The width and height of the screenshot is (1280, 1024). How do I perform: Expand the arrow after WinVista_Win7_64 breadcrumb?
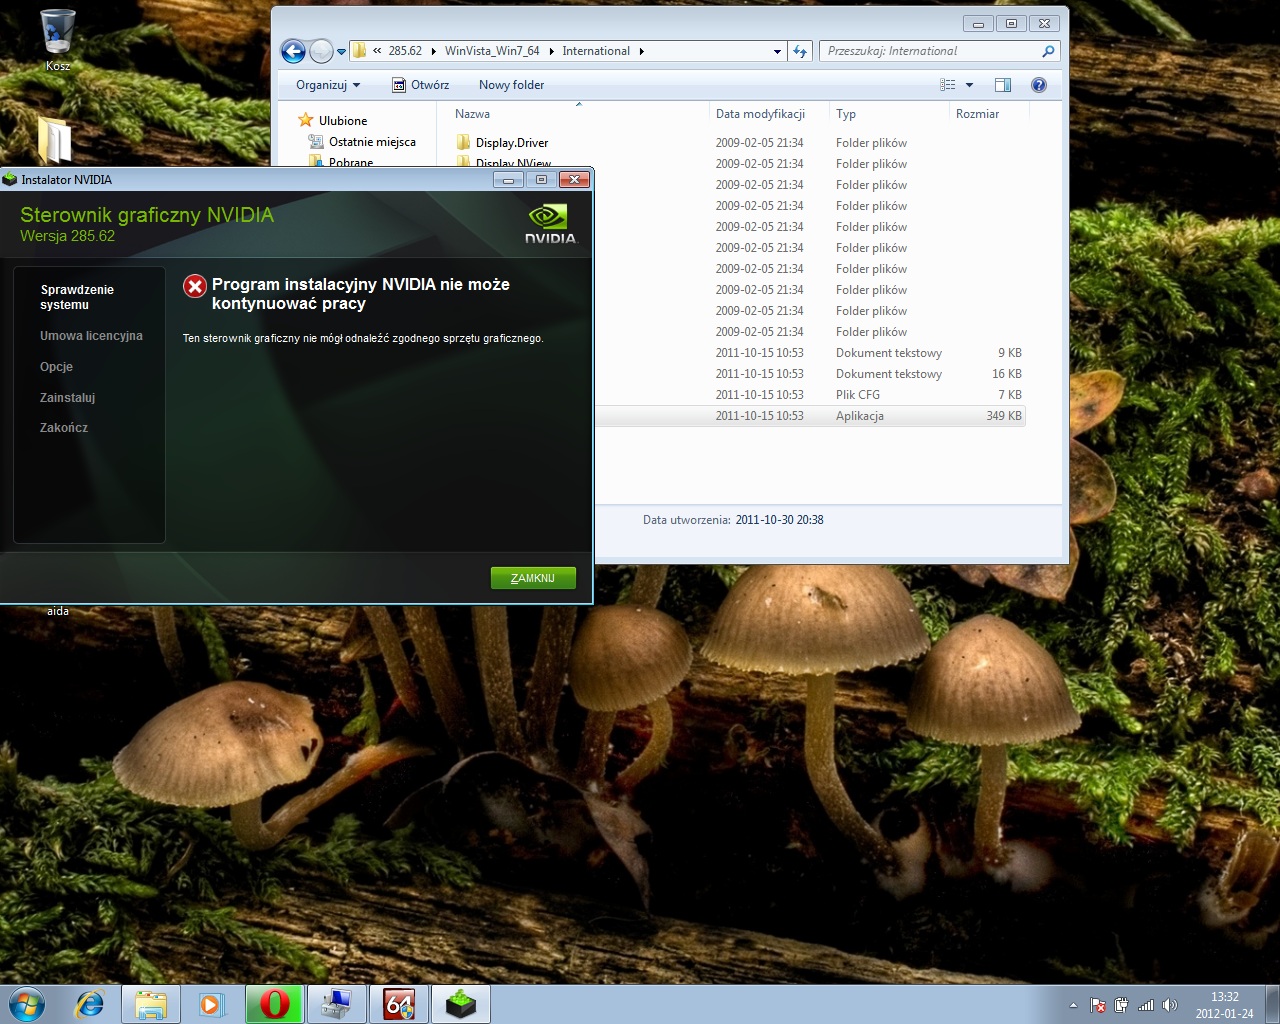coord(551,51)
